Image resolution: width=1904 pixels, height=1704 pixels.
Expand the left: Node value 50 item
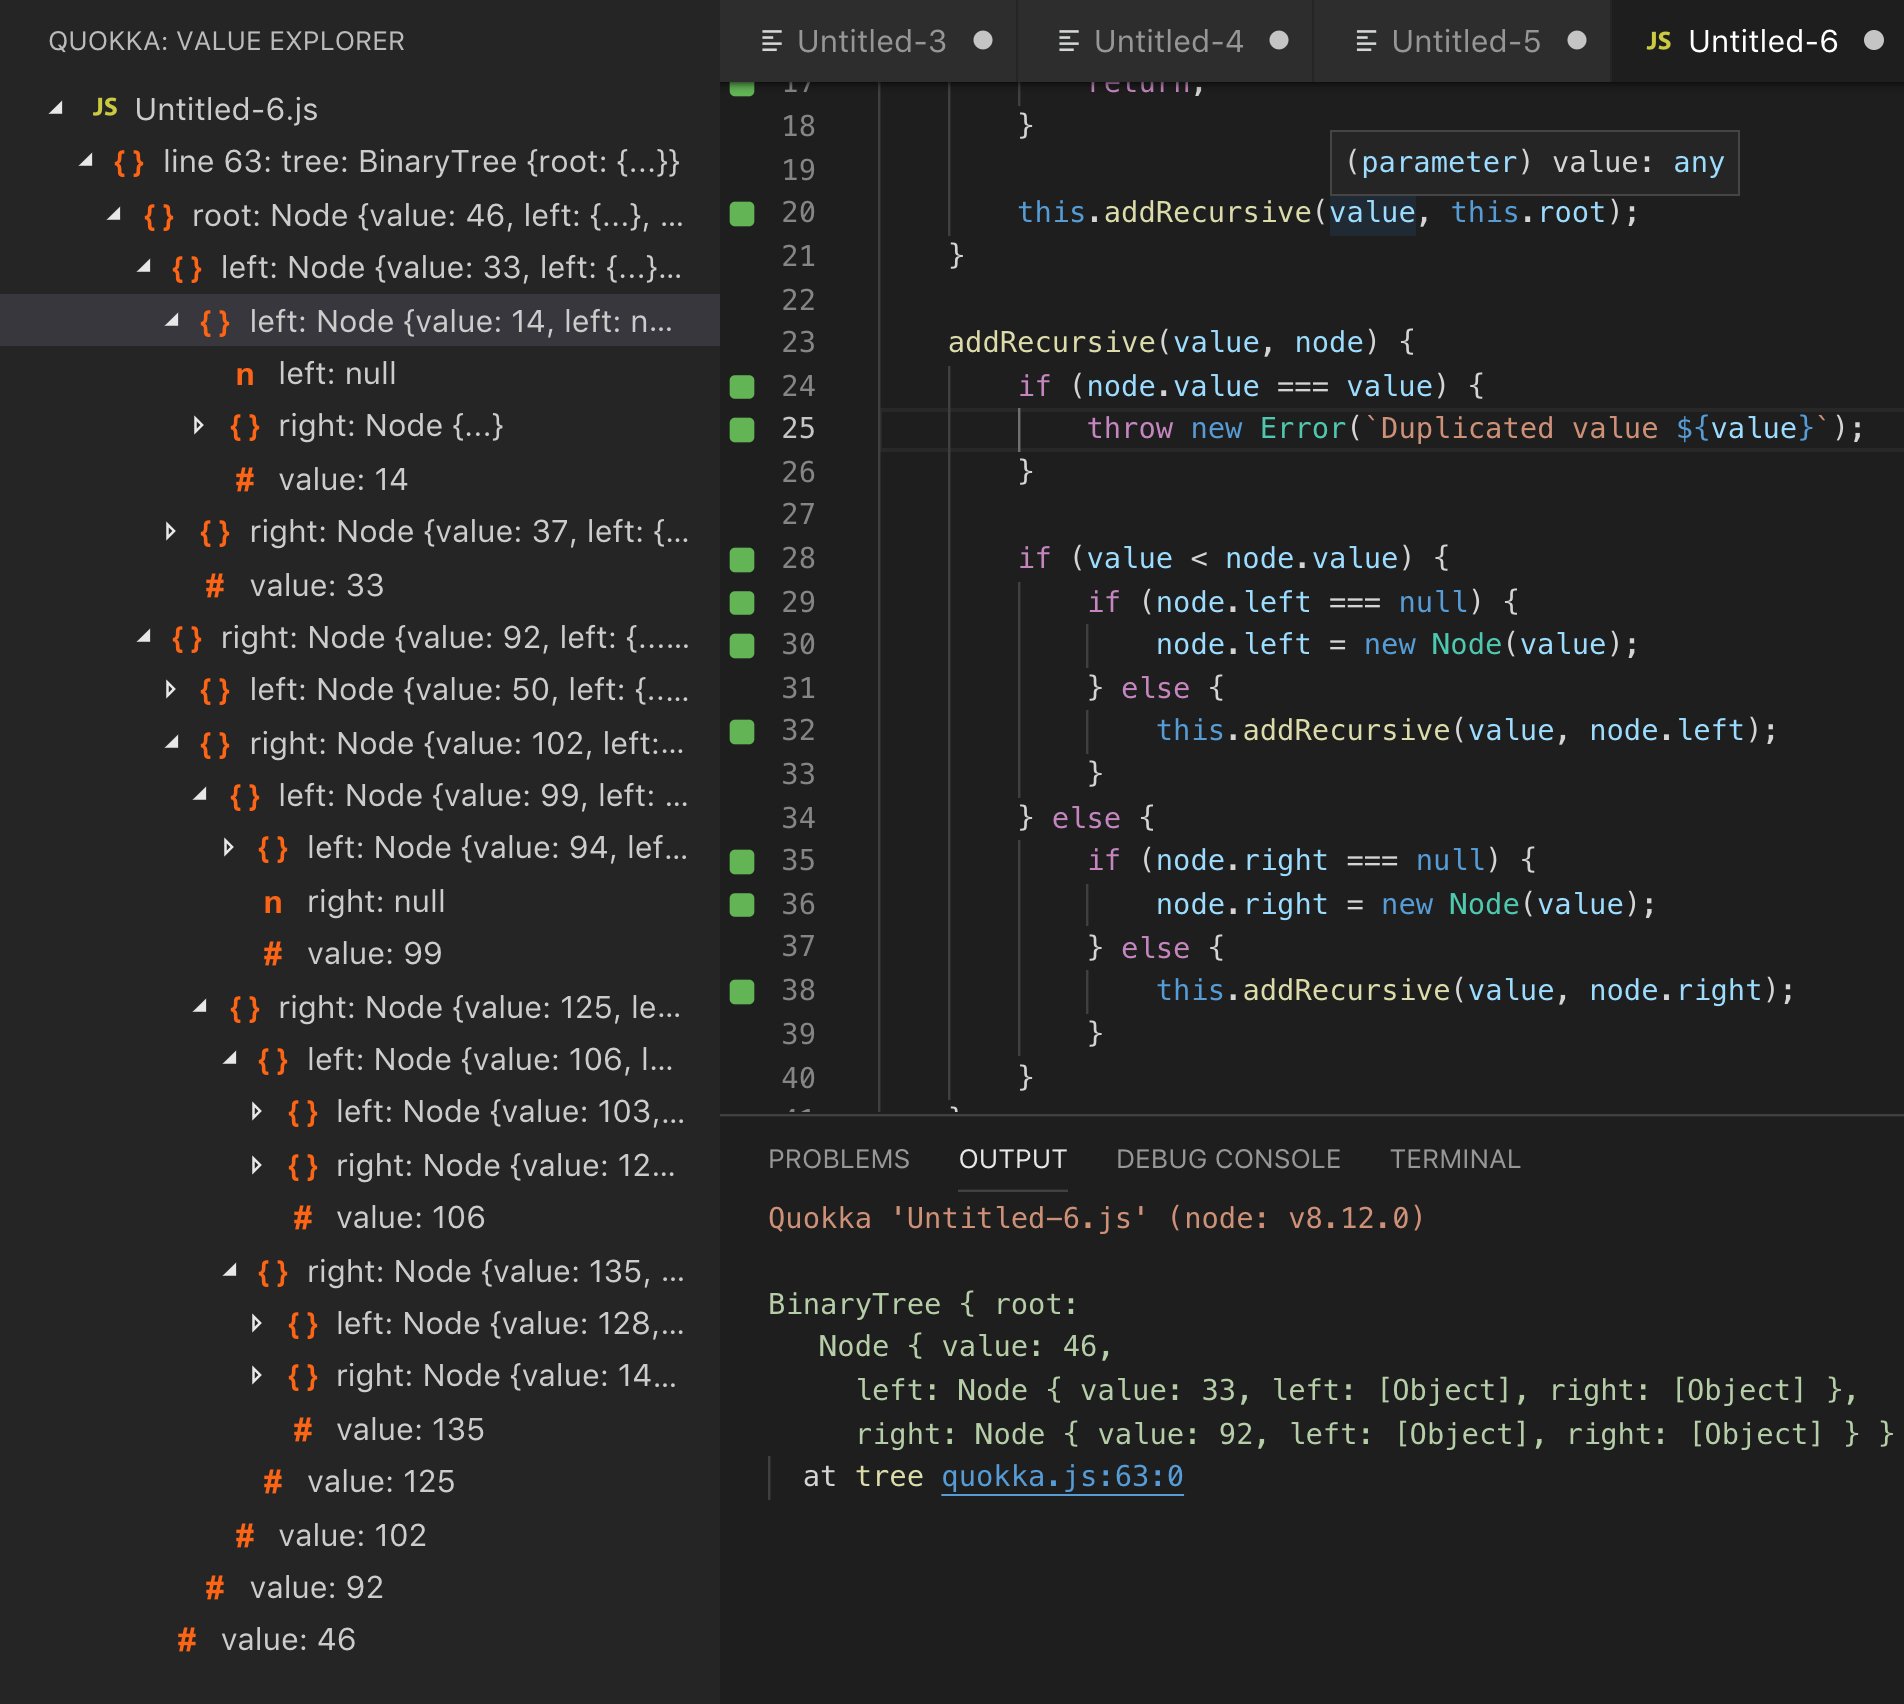[170, 690]
